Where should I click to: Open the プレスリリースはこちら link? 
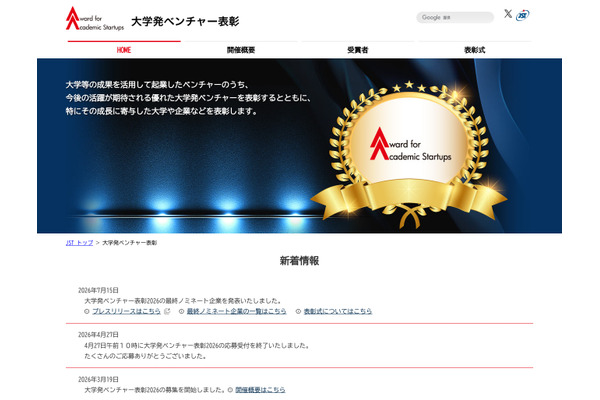click(x=126, y=311)
